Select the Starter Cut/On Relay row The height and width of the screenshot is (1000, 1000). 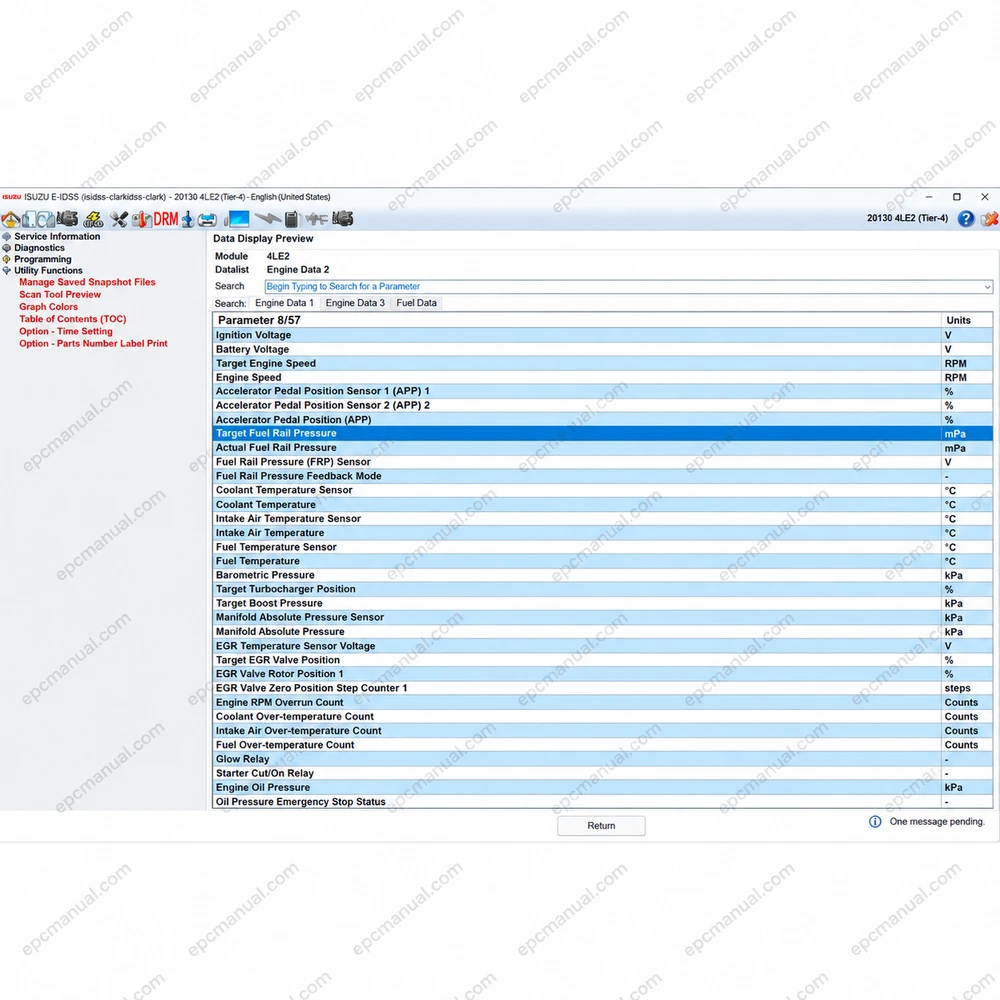[x=602, y=773]
